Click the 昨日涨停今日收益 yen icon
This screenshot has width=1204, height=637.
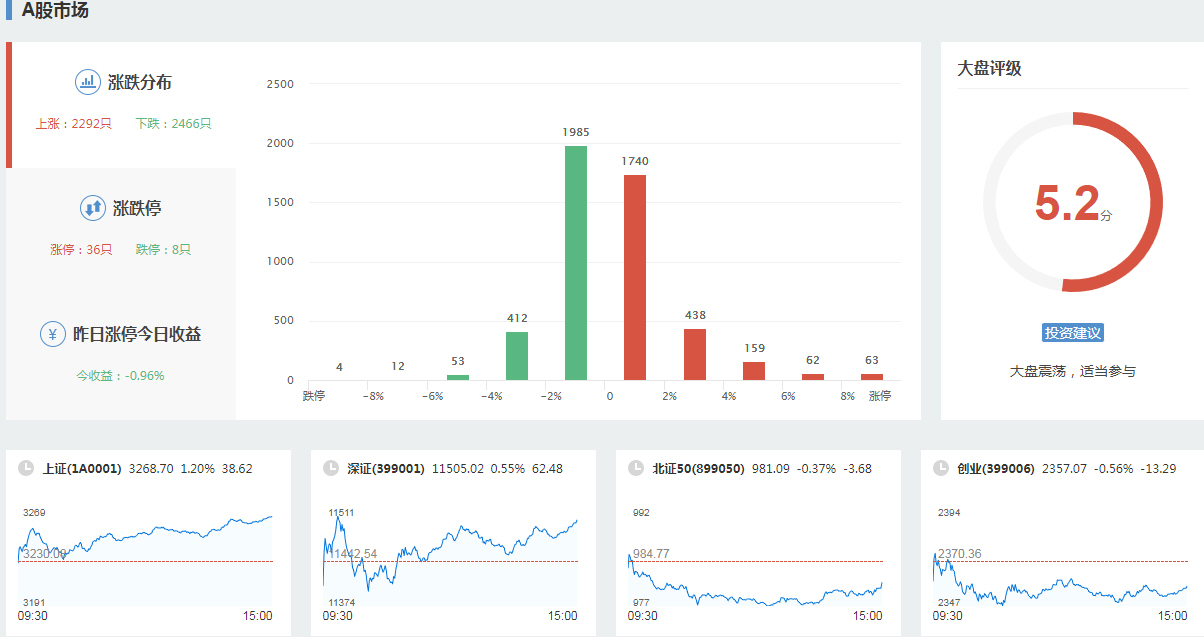(x=53, y=334)
